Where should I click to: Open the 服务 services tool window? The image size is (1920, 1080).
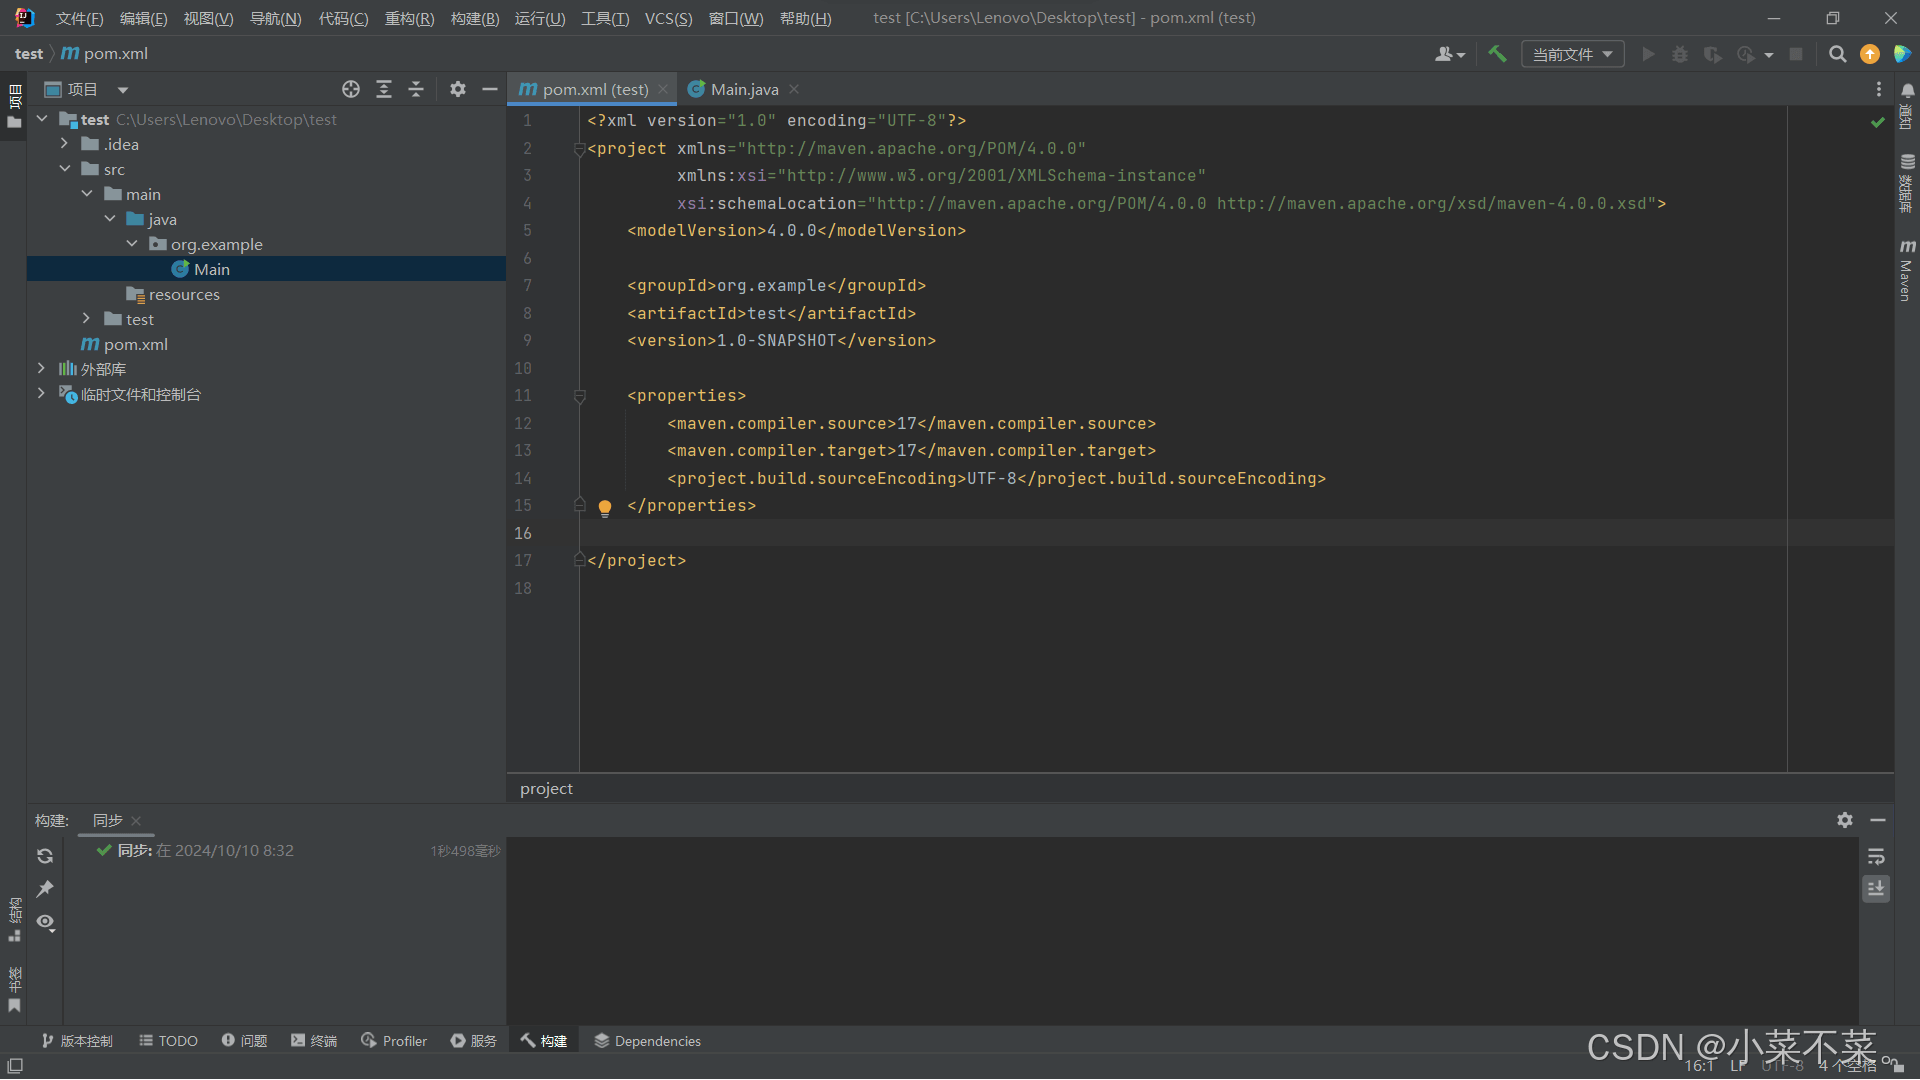474,1041
